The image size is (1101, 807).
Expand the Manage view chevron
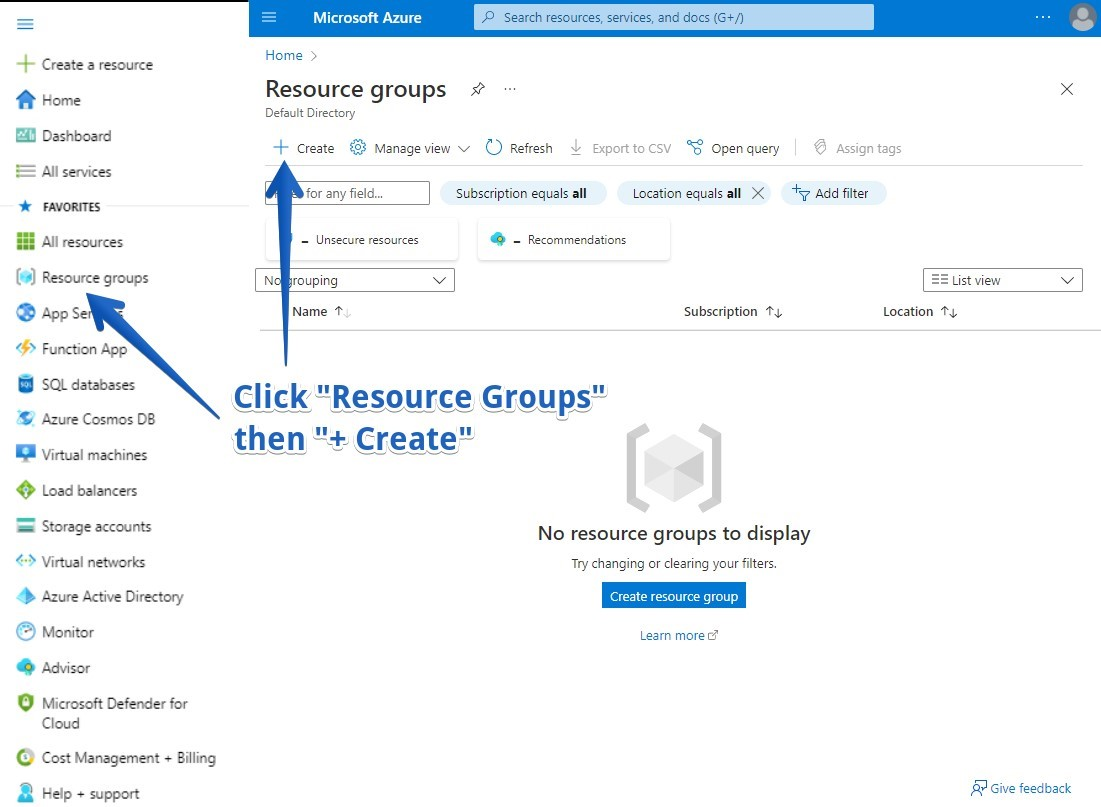pos(464,149)
